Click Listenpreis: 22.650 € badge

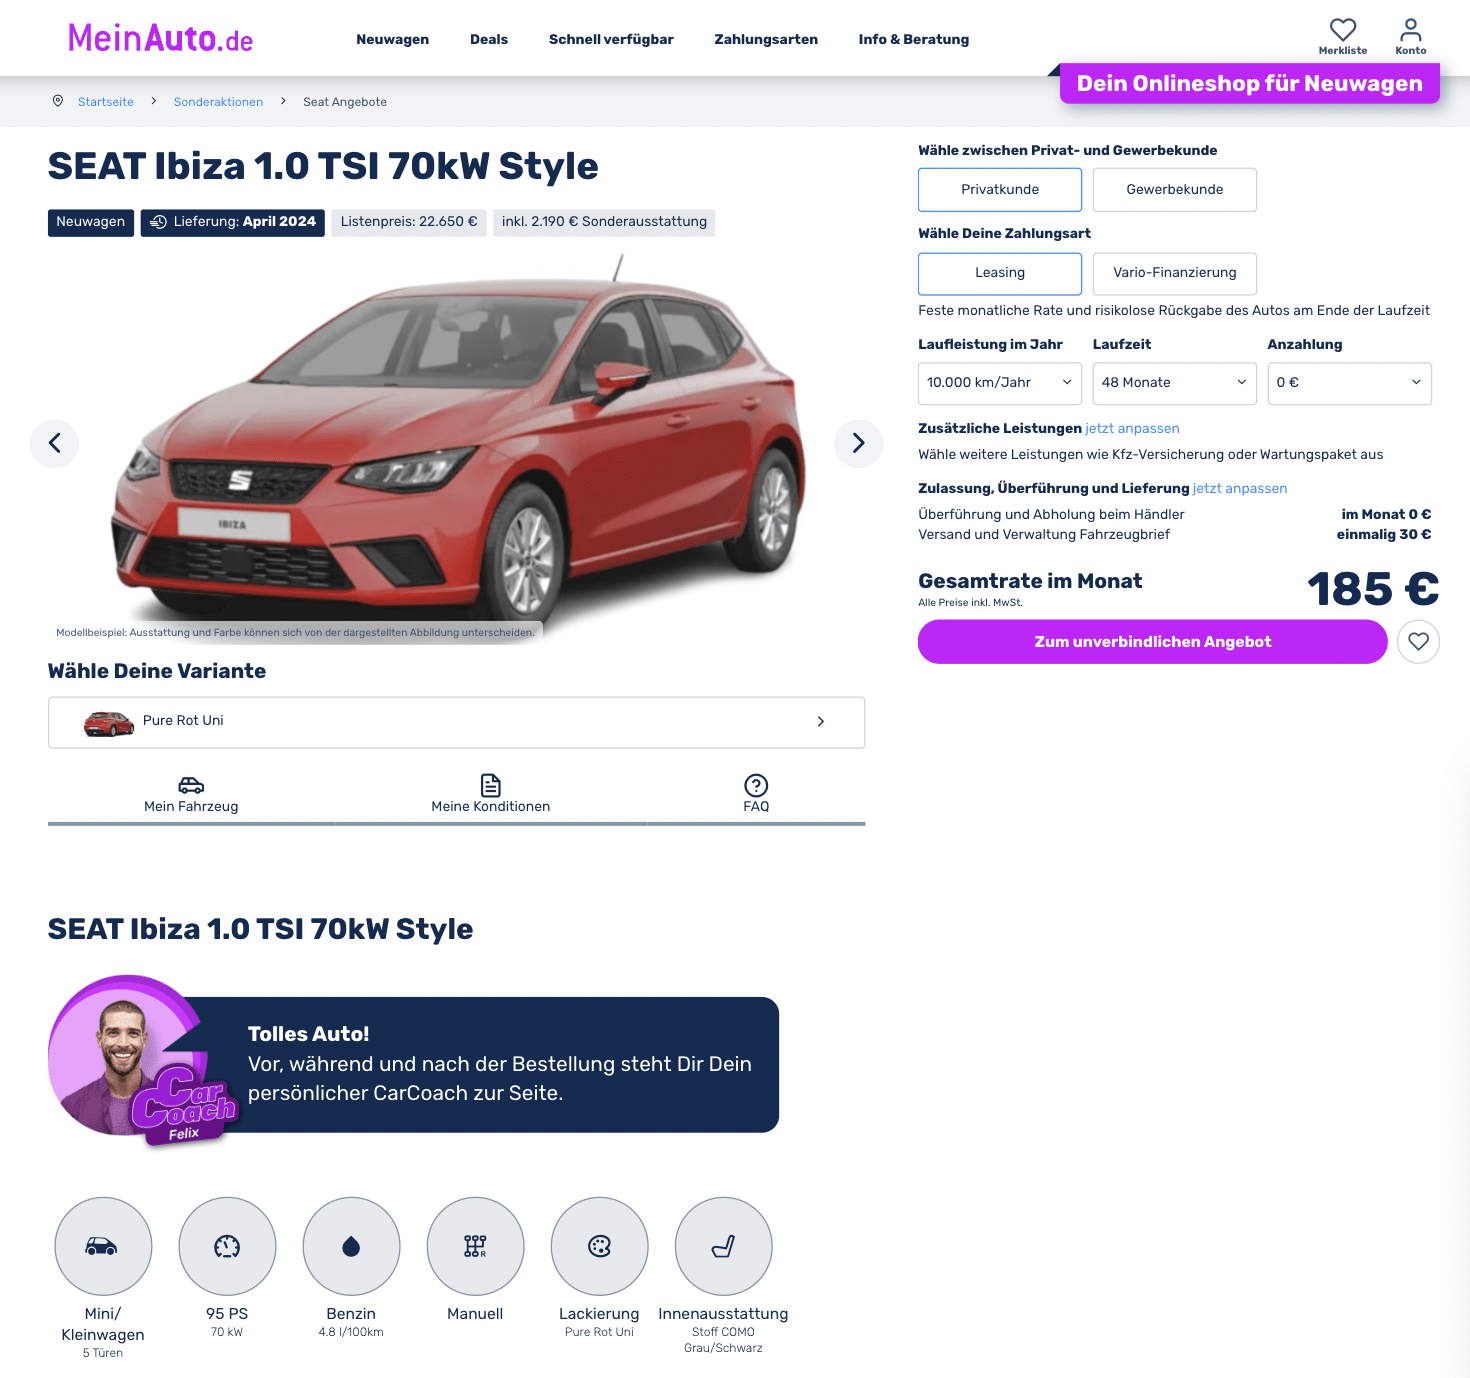[x=409, y=222]
